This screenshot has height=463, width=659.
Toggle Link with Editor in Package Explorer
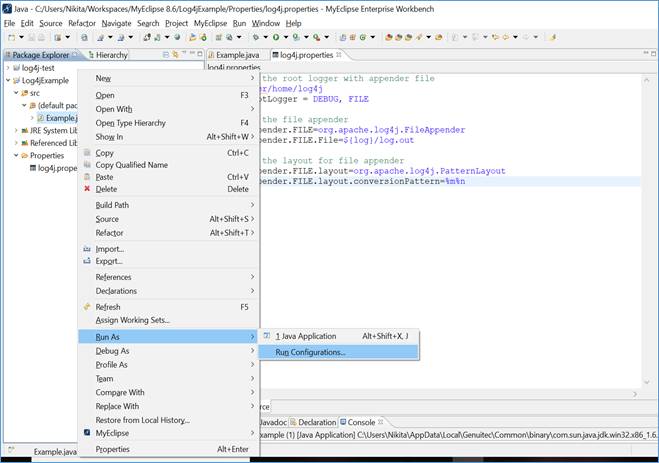(175, 55)
